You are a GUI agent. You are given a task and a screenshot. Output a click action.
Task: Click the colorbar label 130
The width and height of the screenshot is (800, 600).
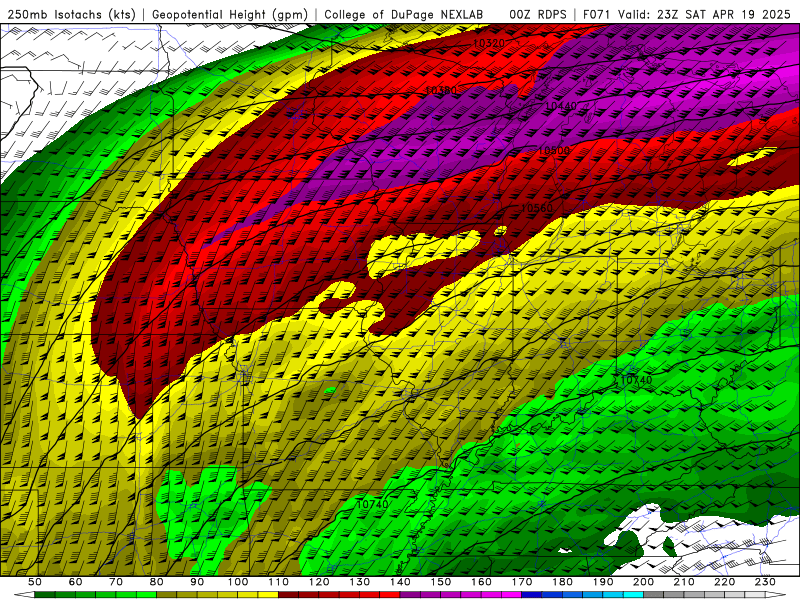click(x=360, y=582)
